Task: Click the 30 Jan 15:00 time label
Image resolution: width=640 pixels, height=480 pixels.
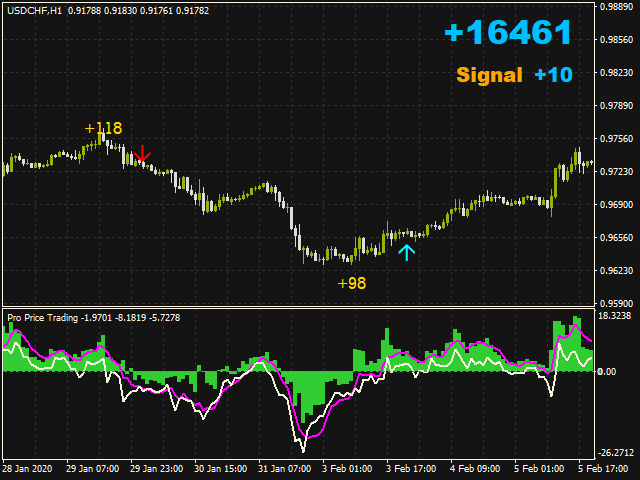Action: [220, 469]
